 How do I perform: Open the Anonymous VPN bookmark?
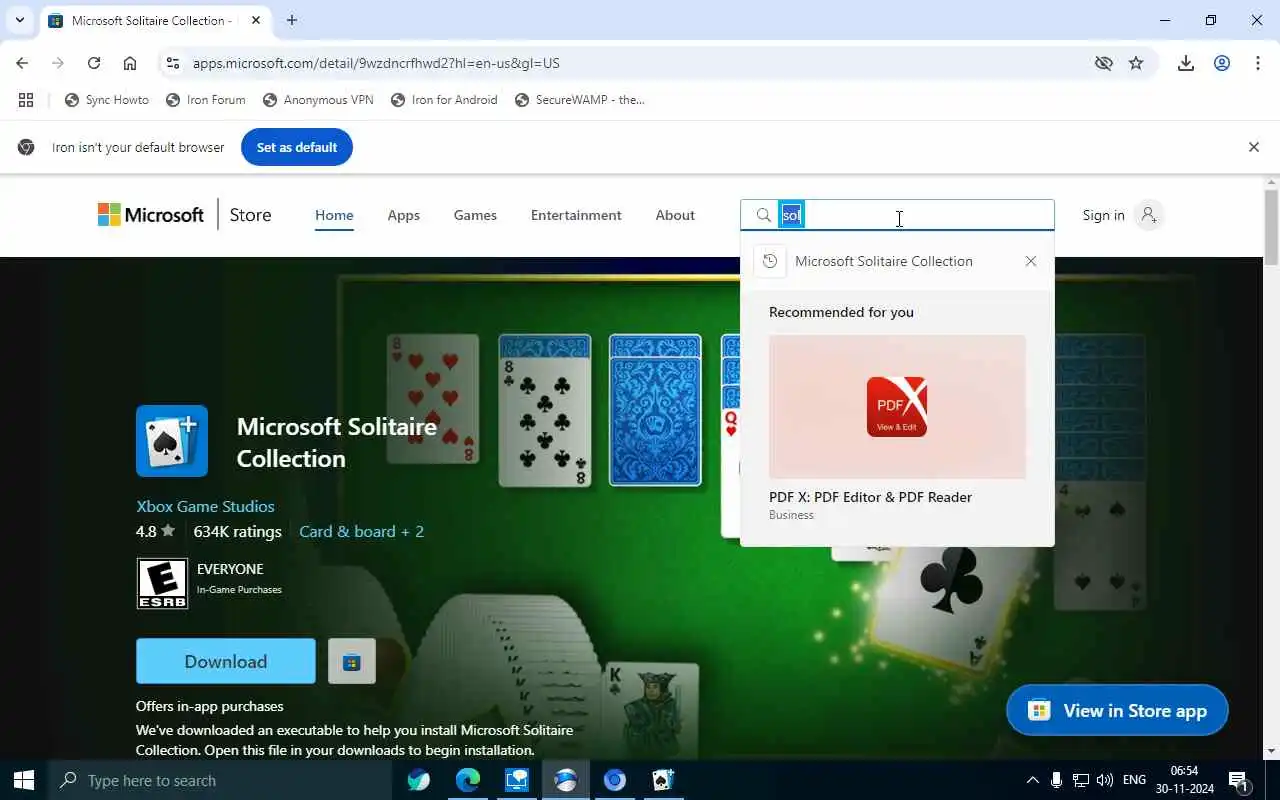pos(318,100)
